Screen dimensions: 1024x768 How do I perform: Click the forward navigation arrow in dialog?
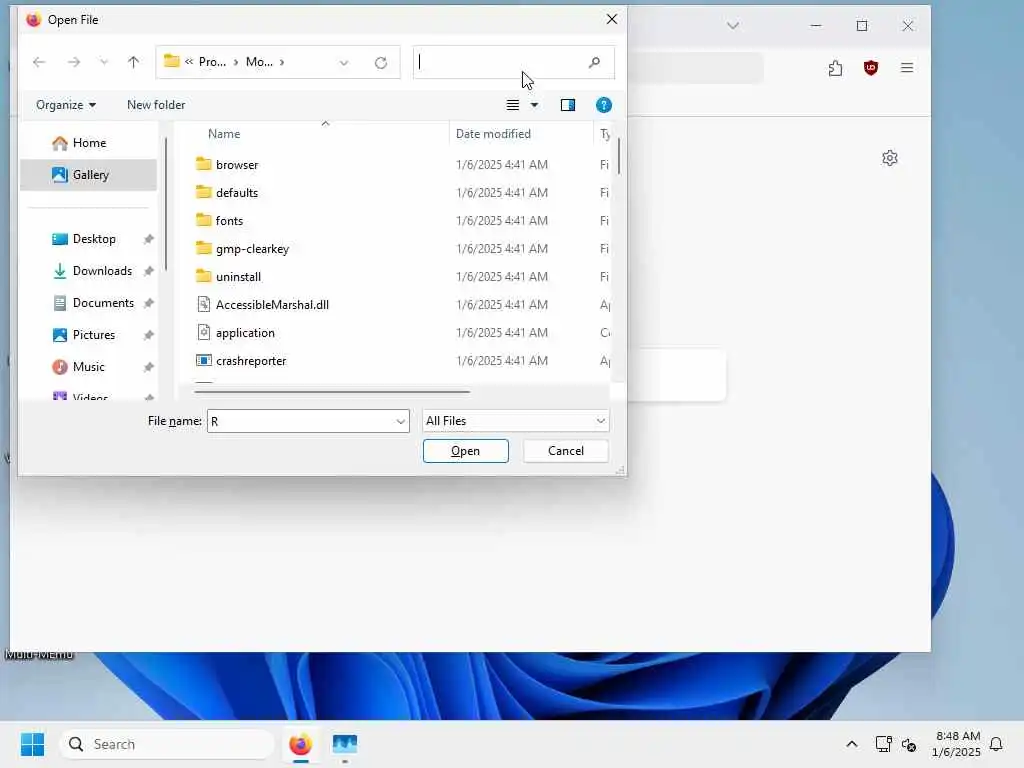click(x=74, y=62)
